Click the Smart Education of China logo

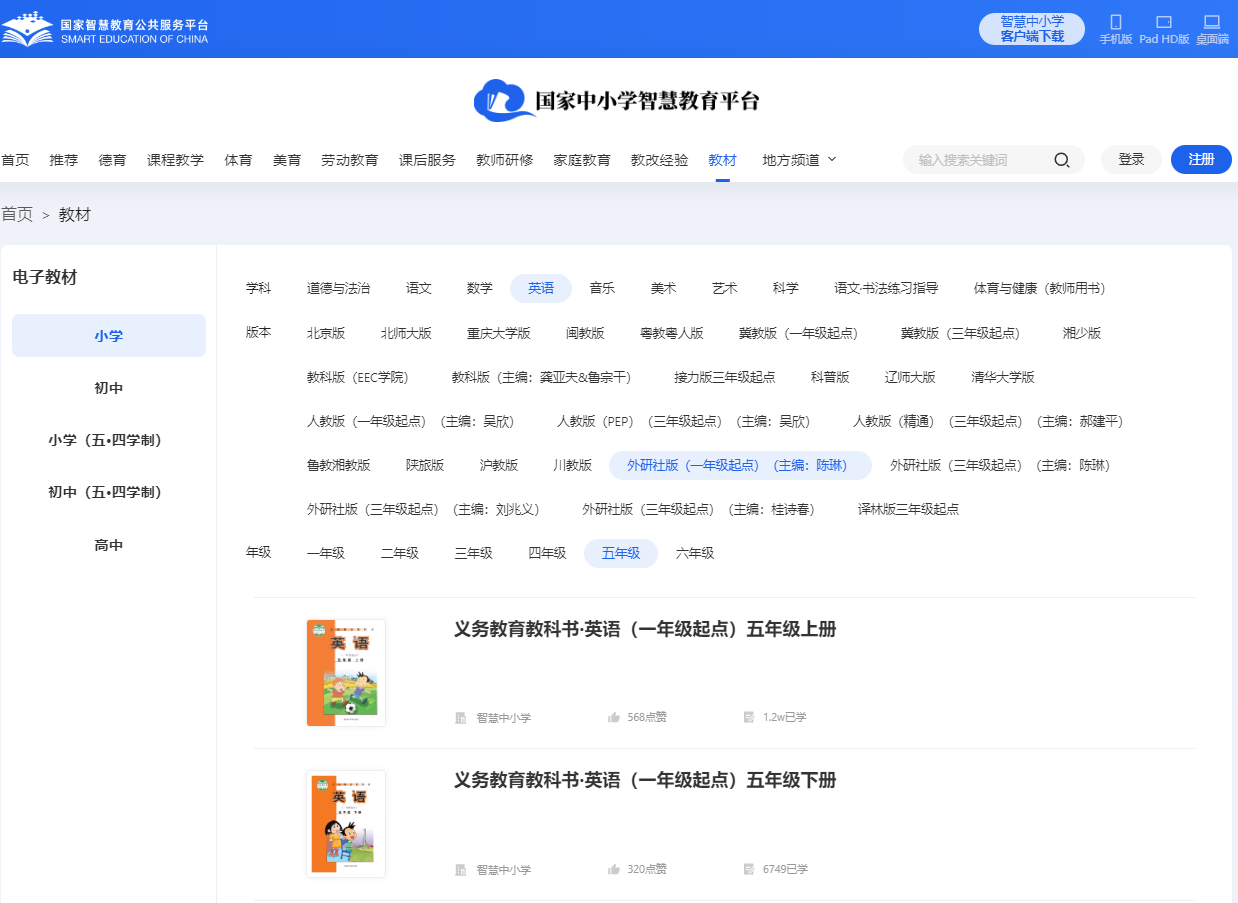pos(105,29)
